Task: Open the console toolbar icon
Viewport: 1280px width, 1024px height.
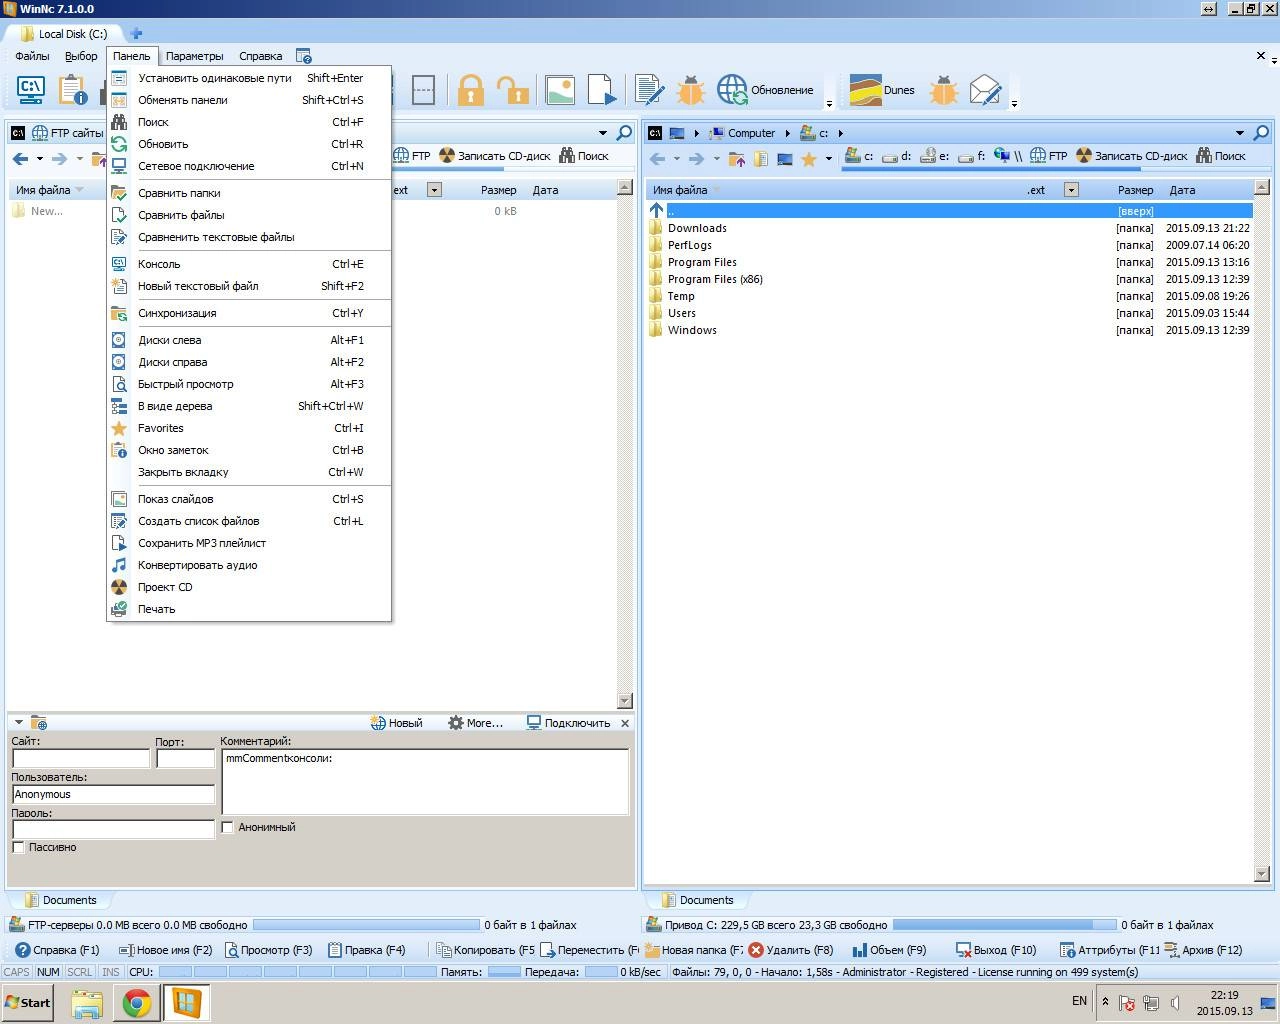Action: tap(31, 90)
